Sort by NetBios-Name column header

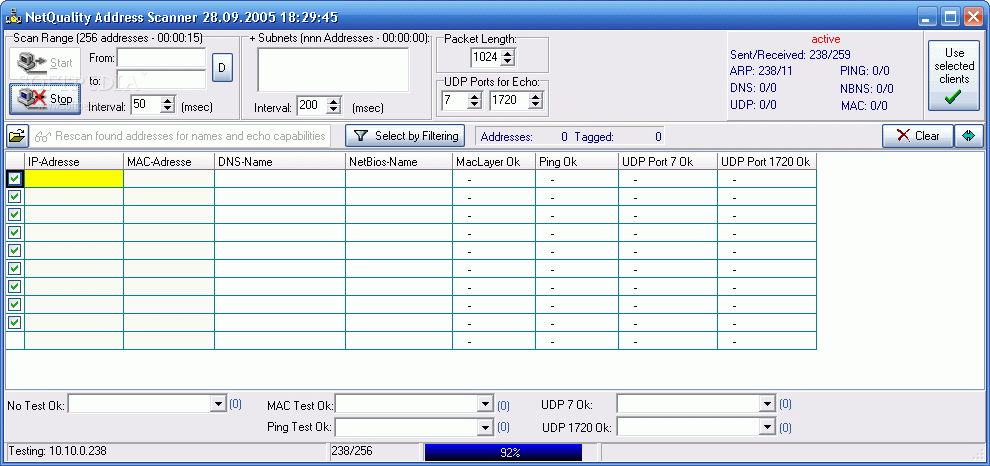tap(399, 162)
